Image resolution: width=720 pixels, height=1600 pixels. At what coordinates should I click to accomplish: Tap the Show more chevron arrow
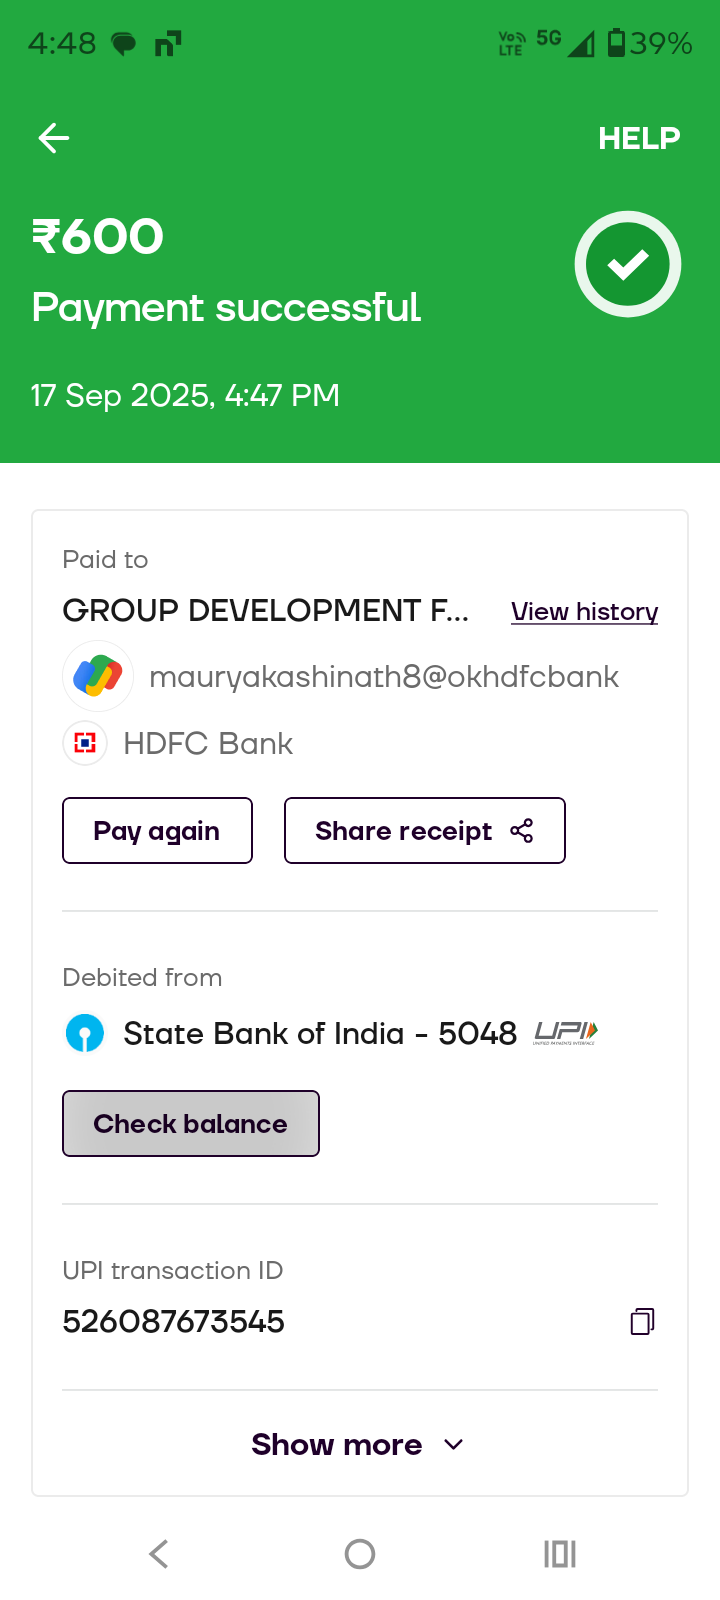453,1444
